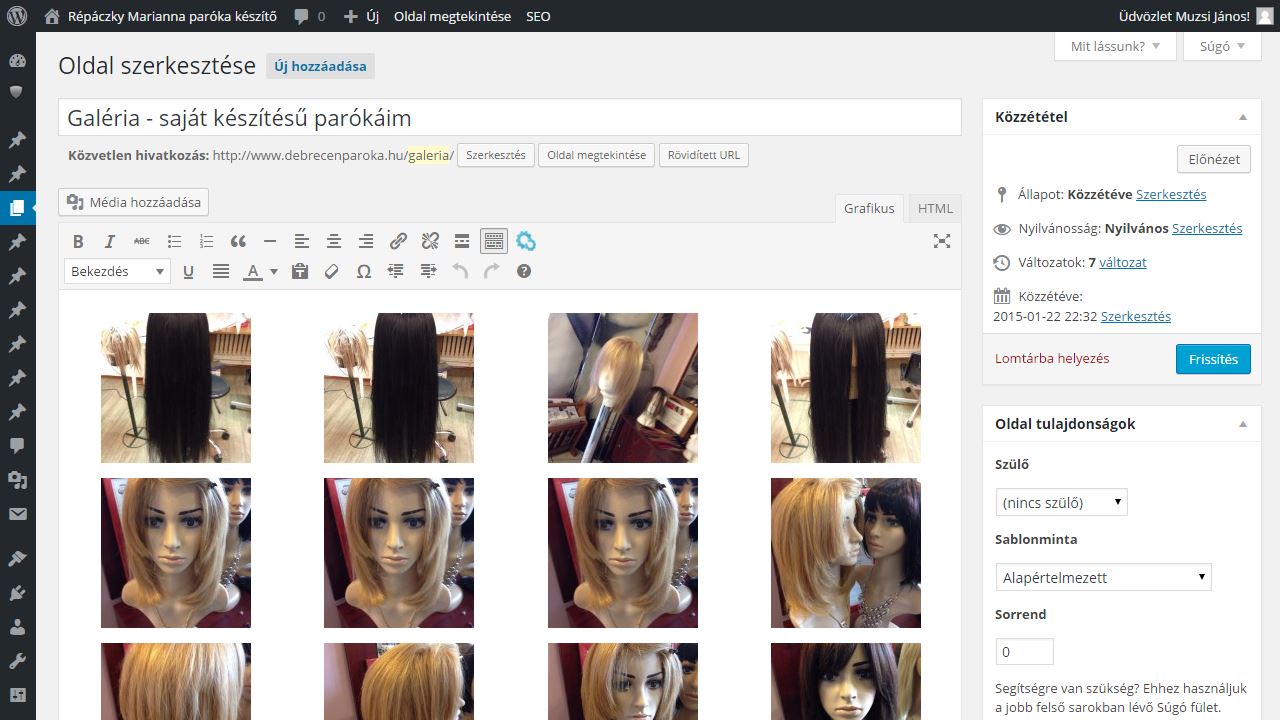The width and height of the screenshot is (1280, 720).
Task: Increase the paragraph indent
Action: [x=428, y=271]
